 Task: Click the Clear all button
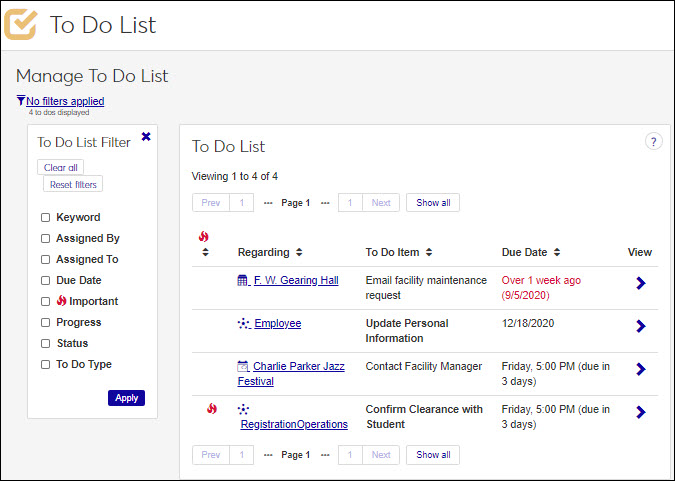(x=61, y=168)
